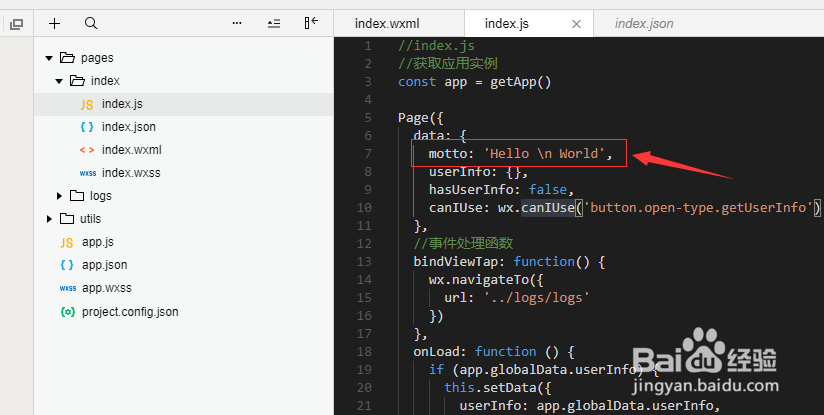Click the '//获取应用实例' comment line

point(448,64)
